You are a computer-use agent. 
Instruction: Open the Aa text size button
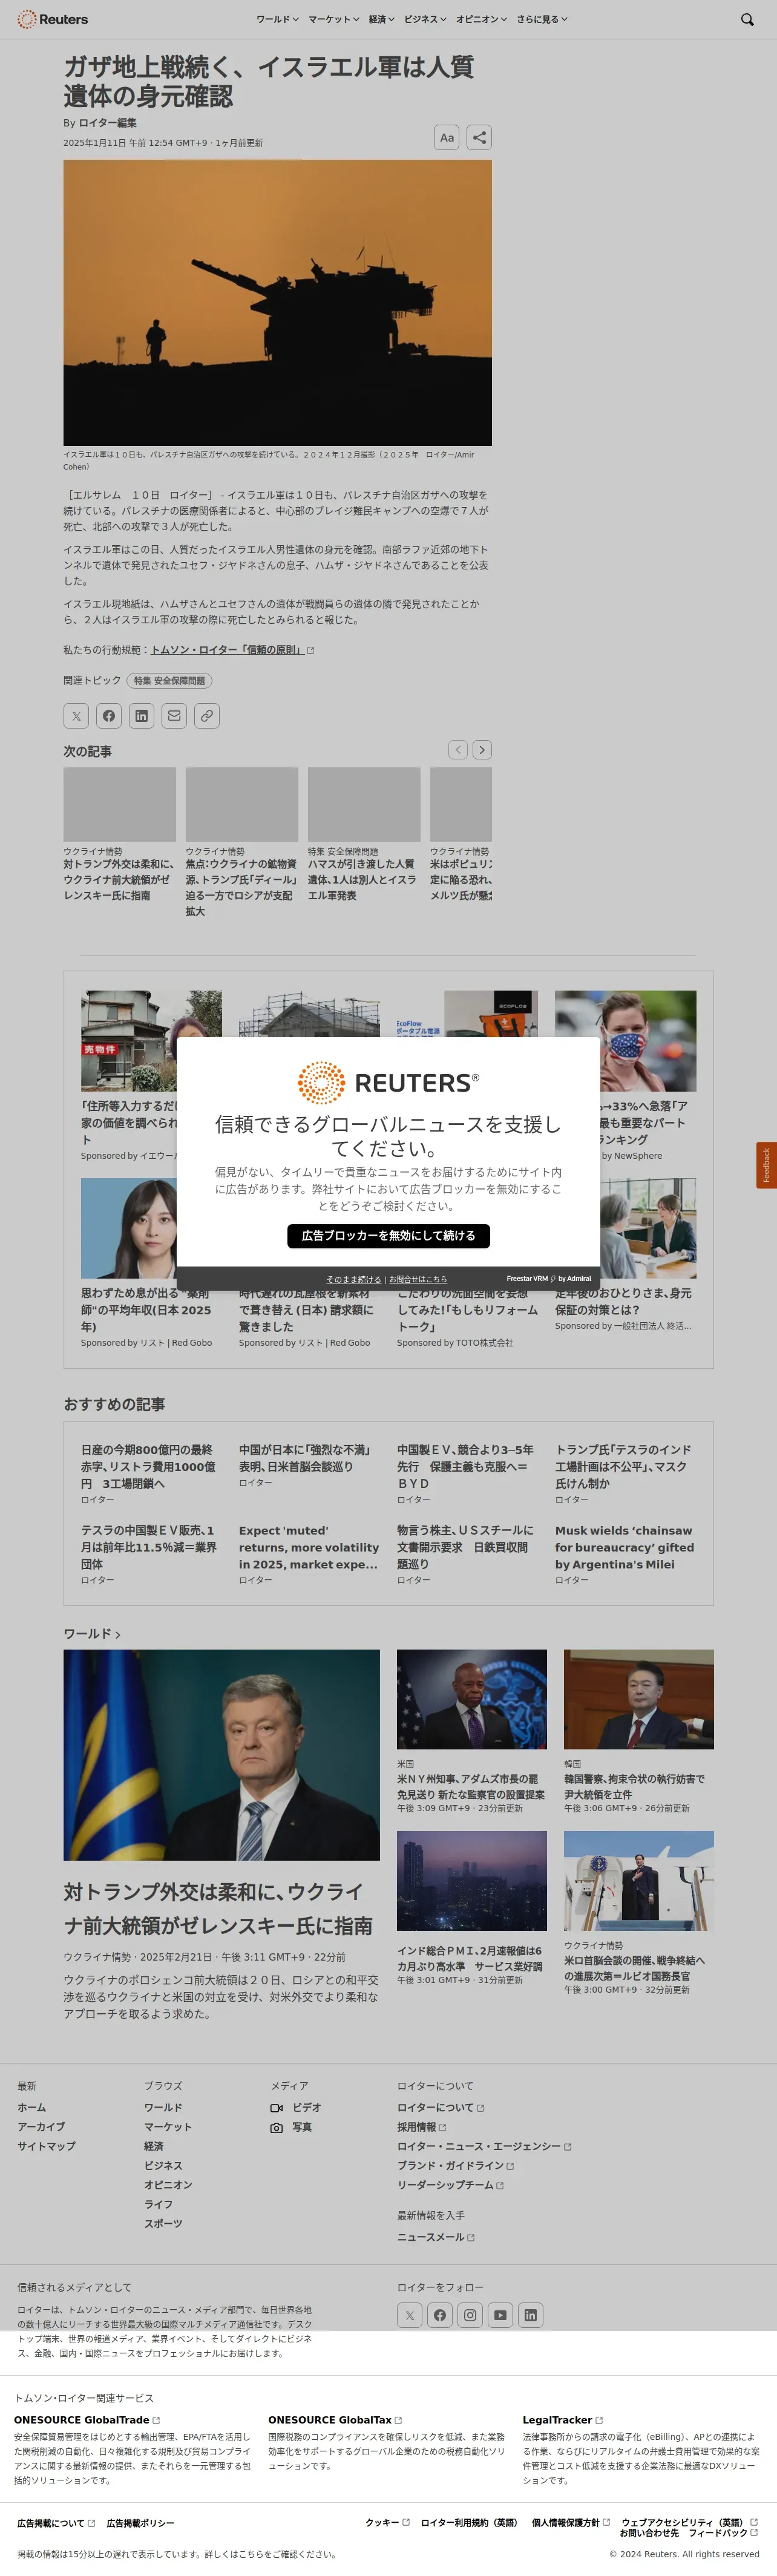click(447, 138)
